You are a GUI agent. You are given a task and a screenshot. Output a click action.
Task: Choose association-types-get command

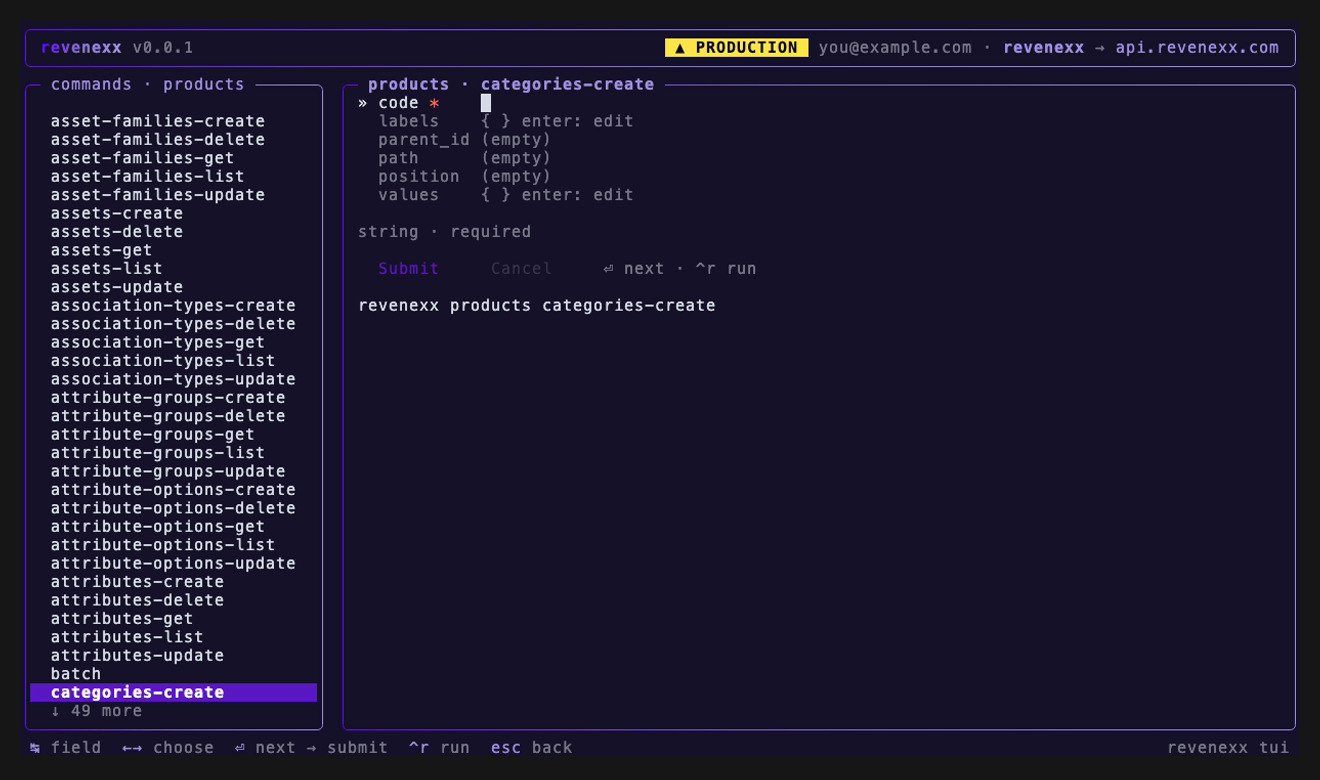(158, 342)
